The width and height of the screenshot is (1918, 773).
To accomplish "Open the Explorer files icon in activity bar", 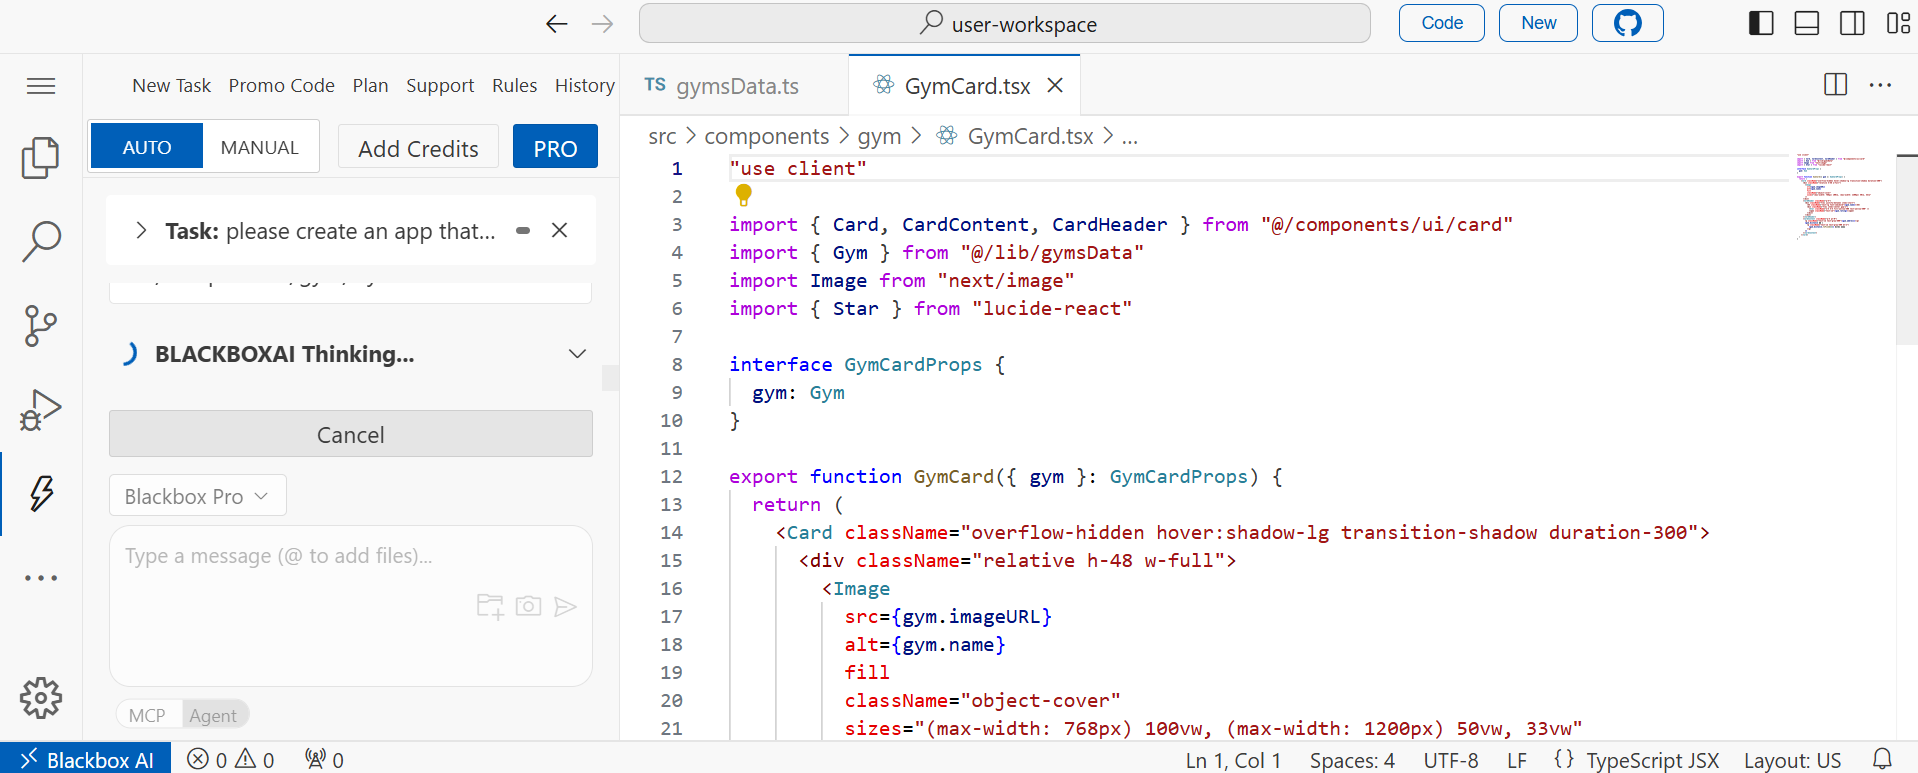I will click(x=40, y=157).
